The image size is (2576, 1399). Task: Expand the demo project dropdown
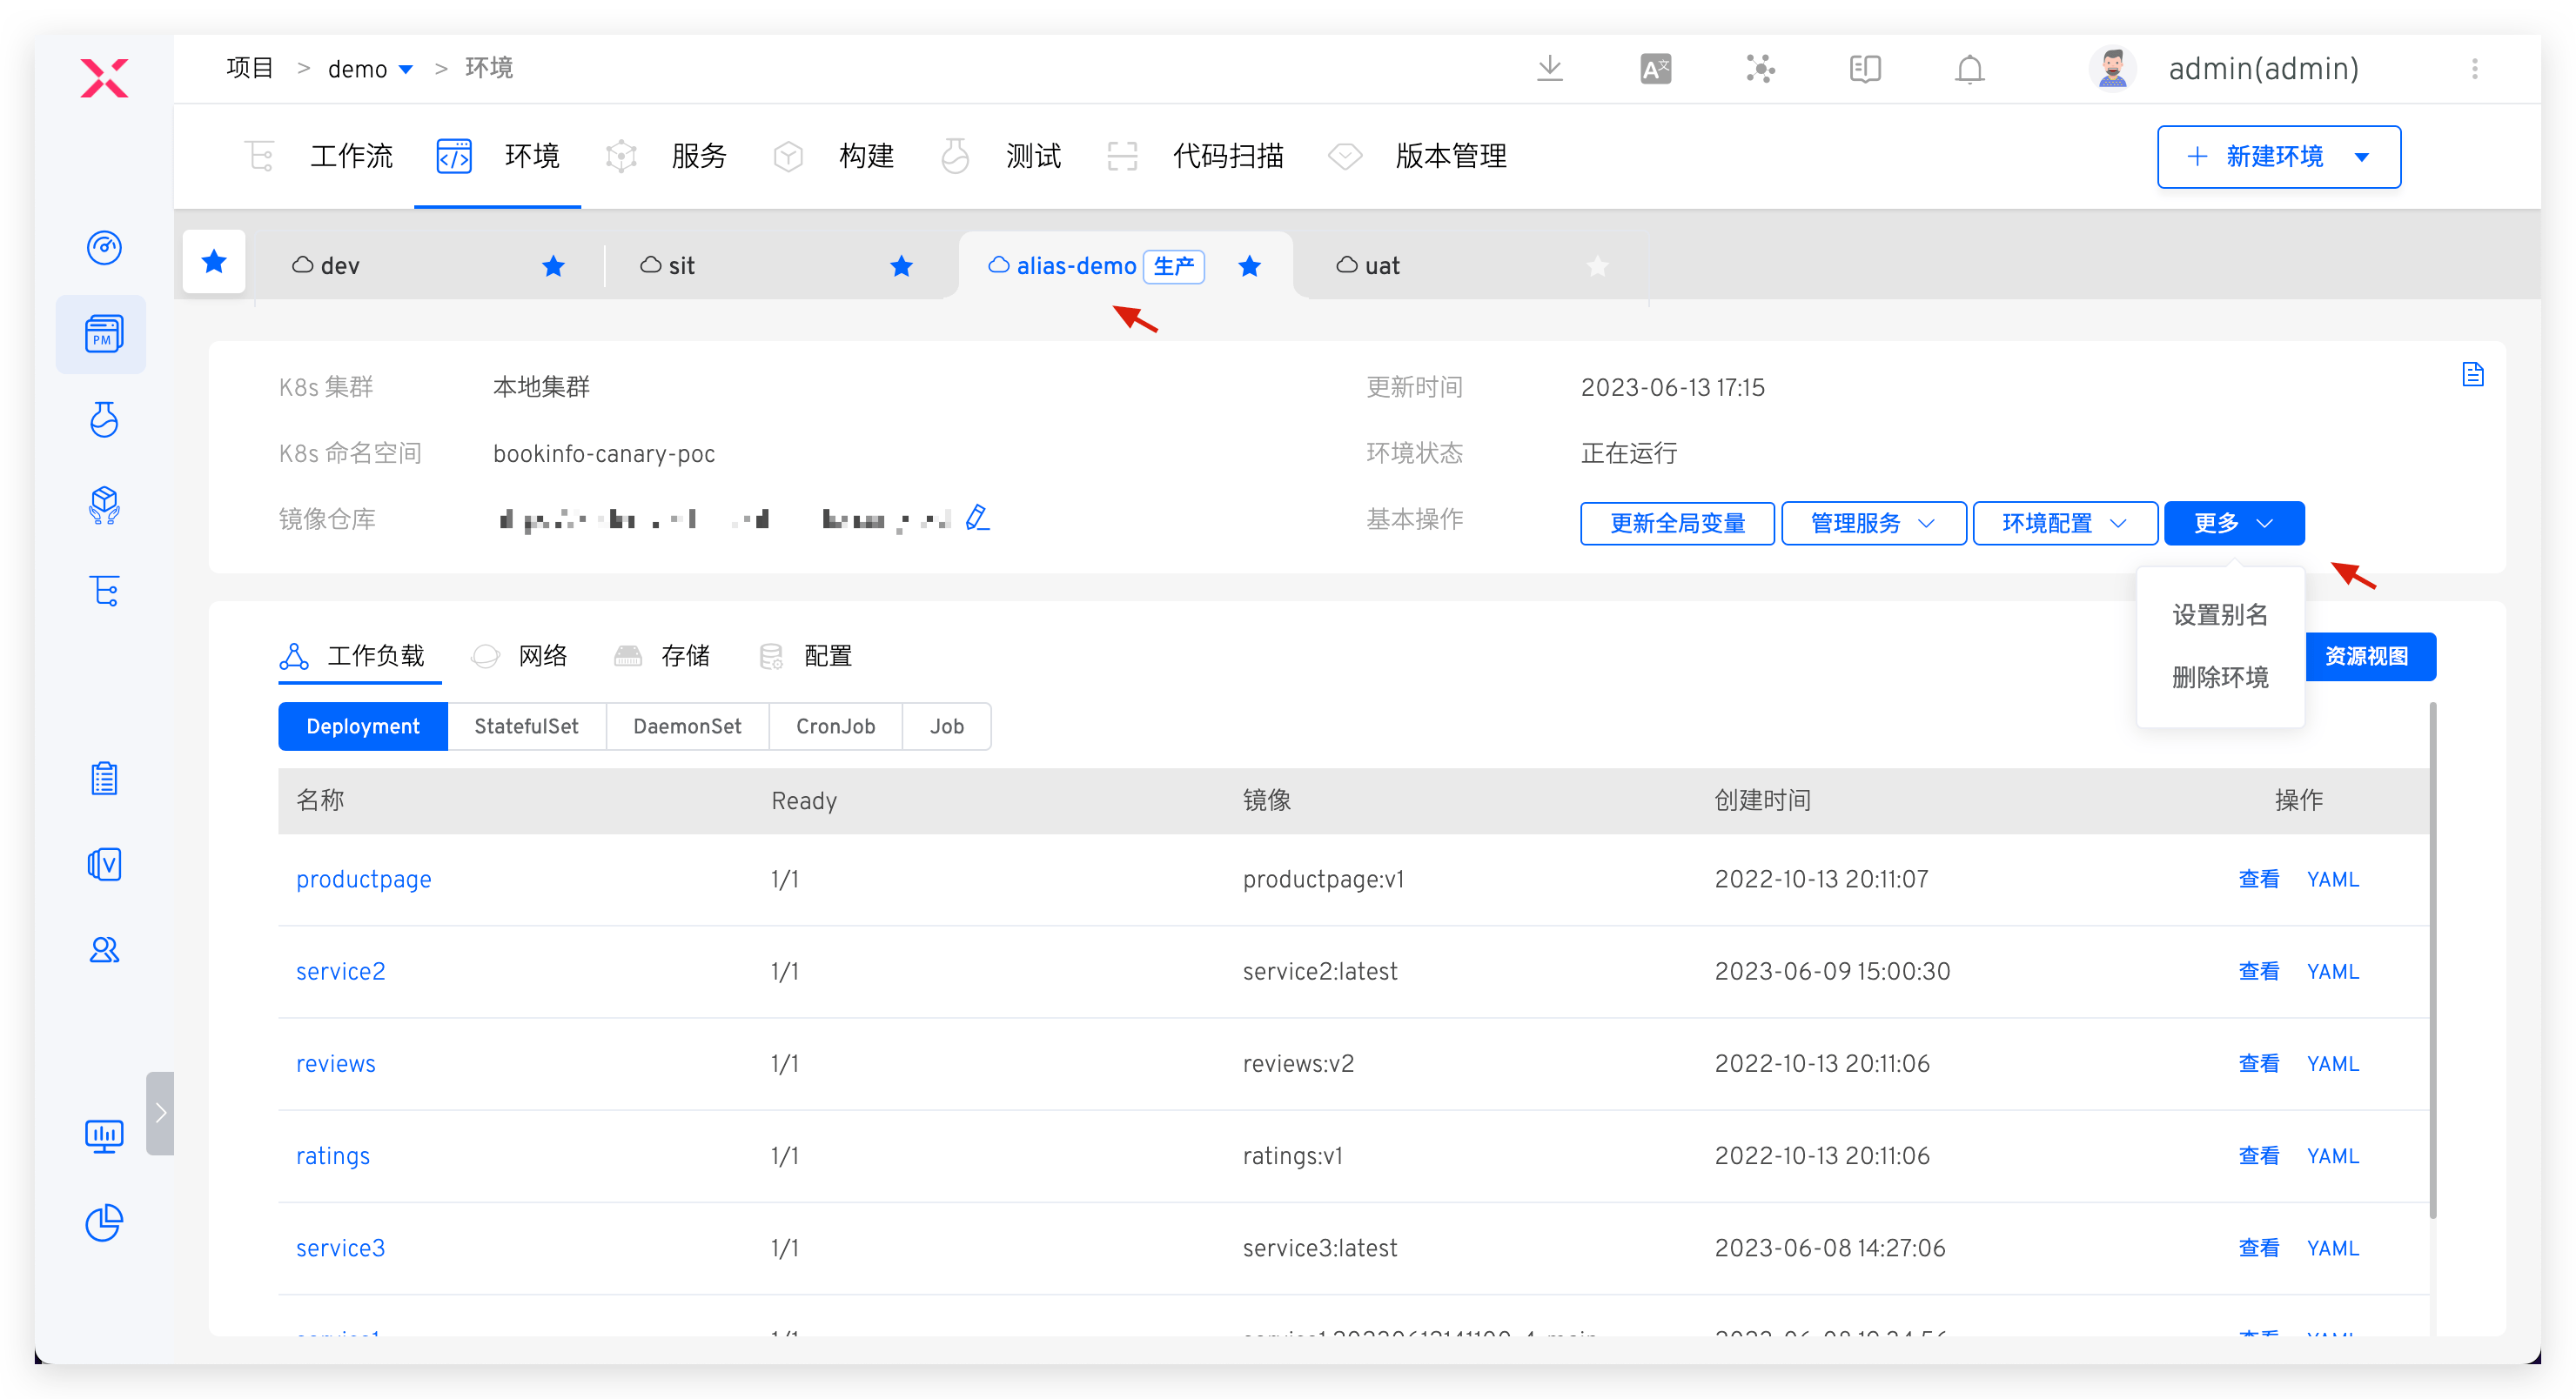406,69
